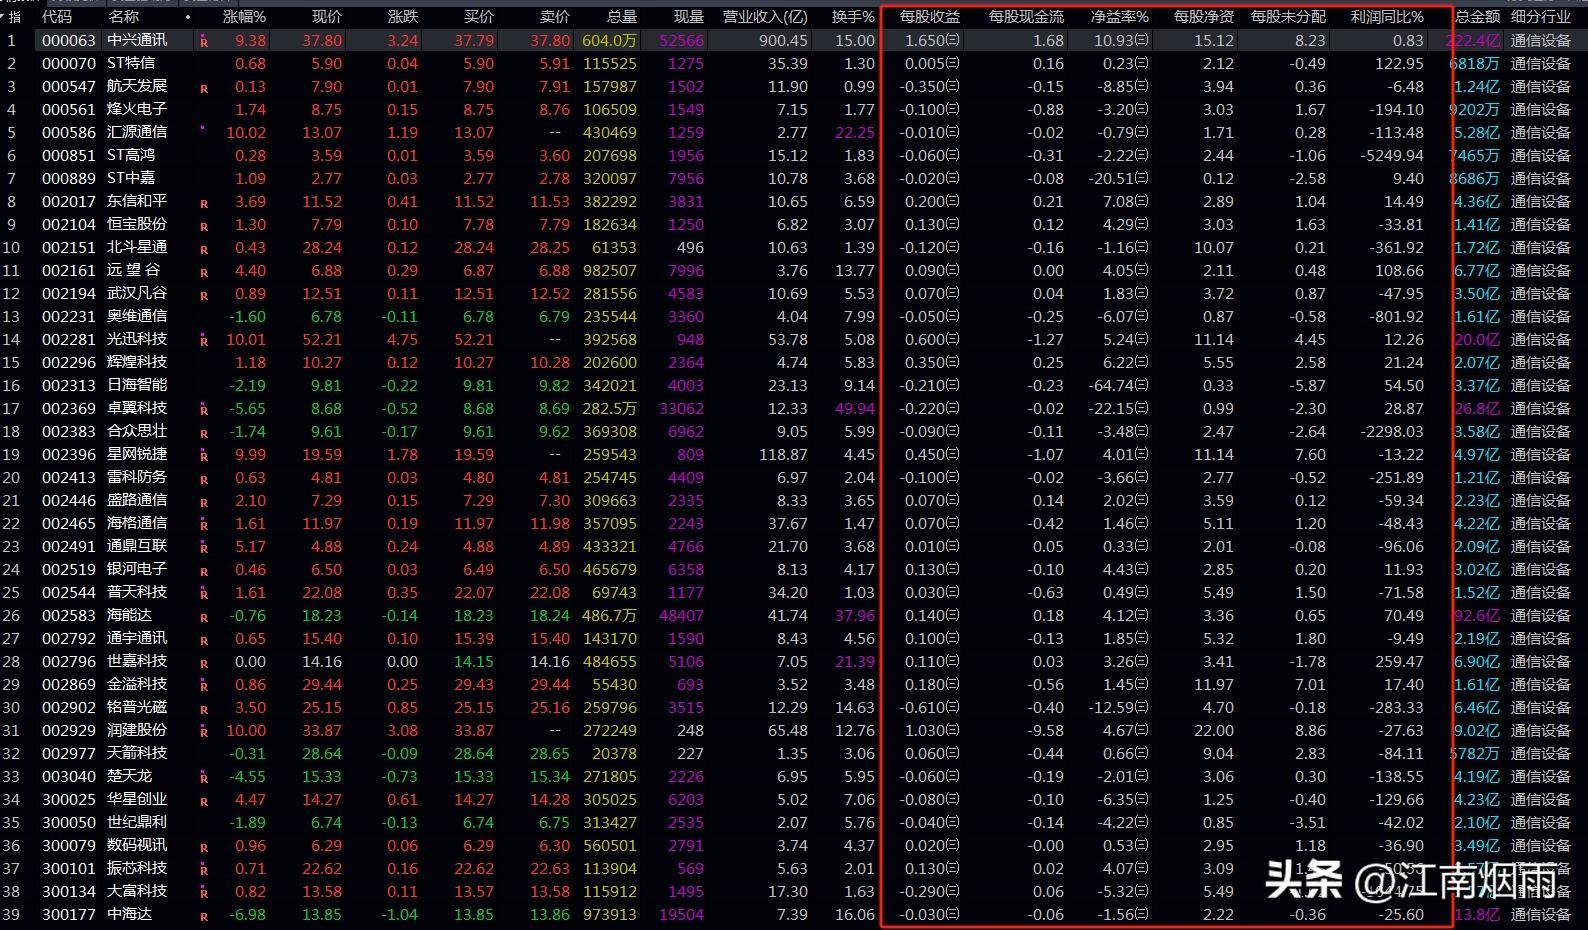Select stock code 000070
This screenshot has width=1588, height=930.
(69, 63)
